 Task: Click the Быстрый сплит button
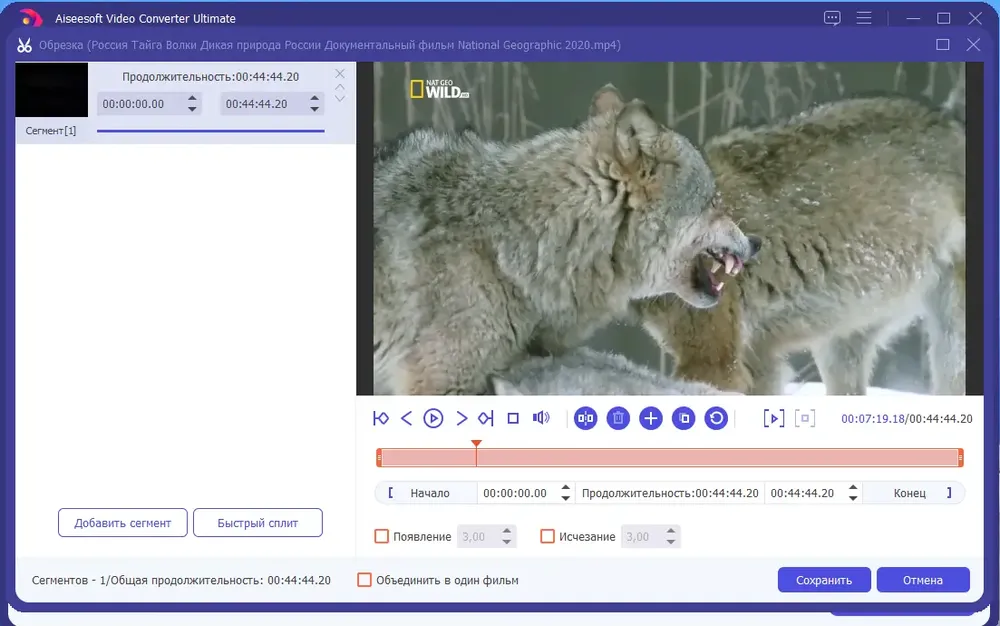[258, 523]
